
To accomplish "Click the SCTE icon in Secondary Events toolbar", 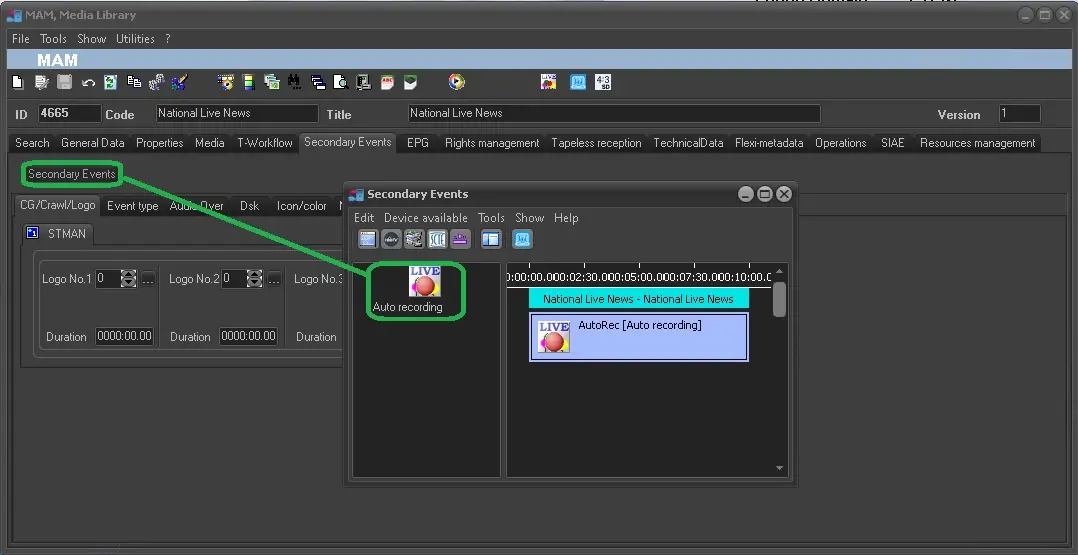I will tap(437, 239).
